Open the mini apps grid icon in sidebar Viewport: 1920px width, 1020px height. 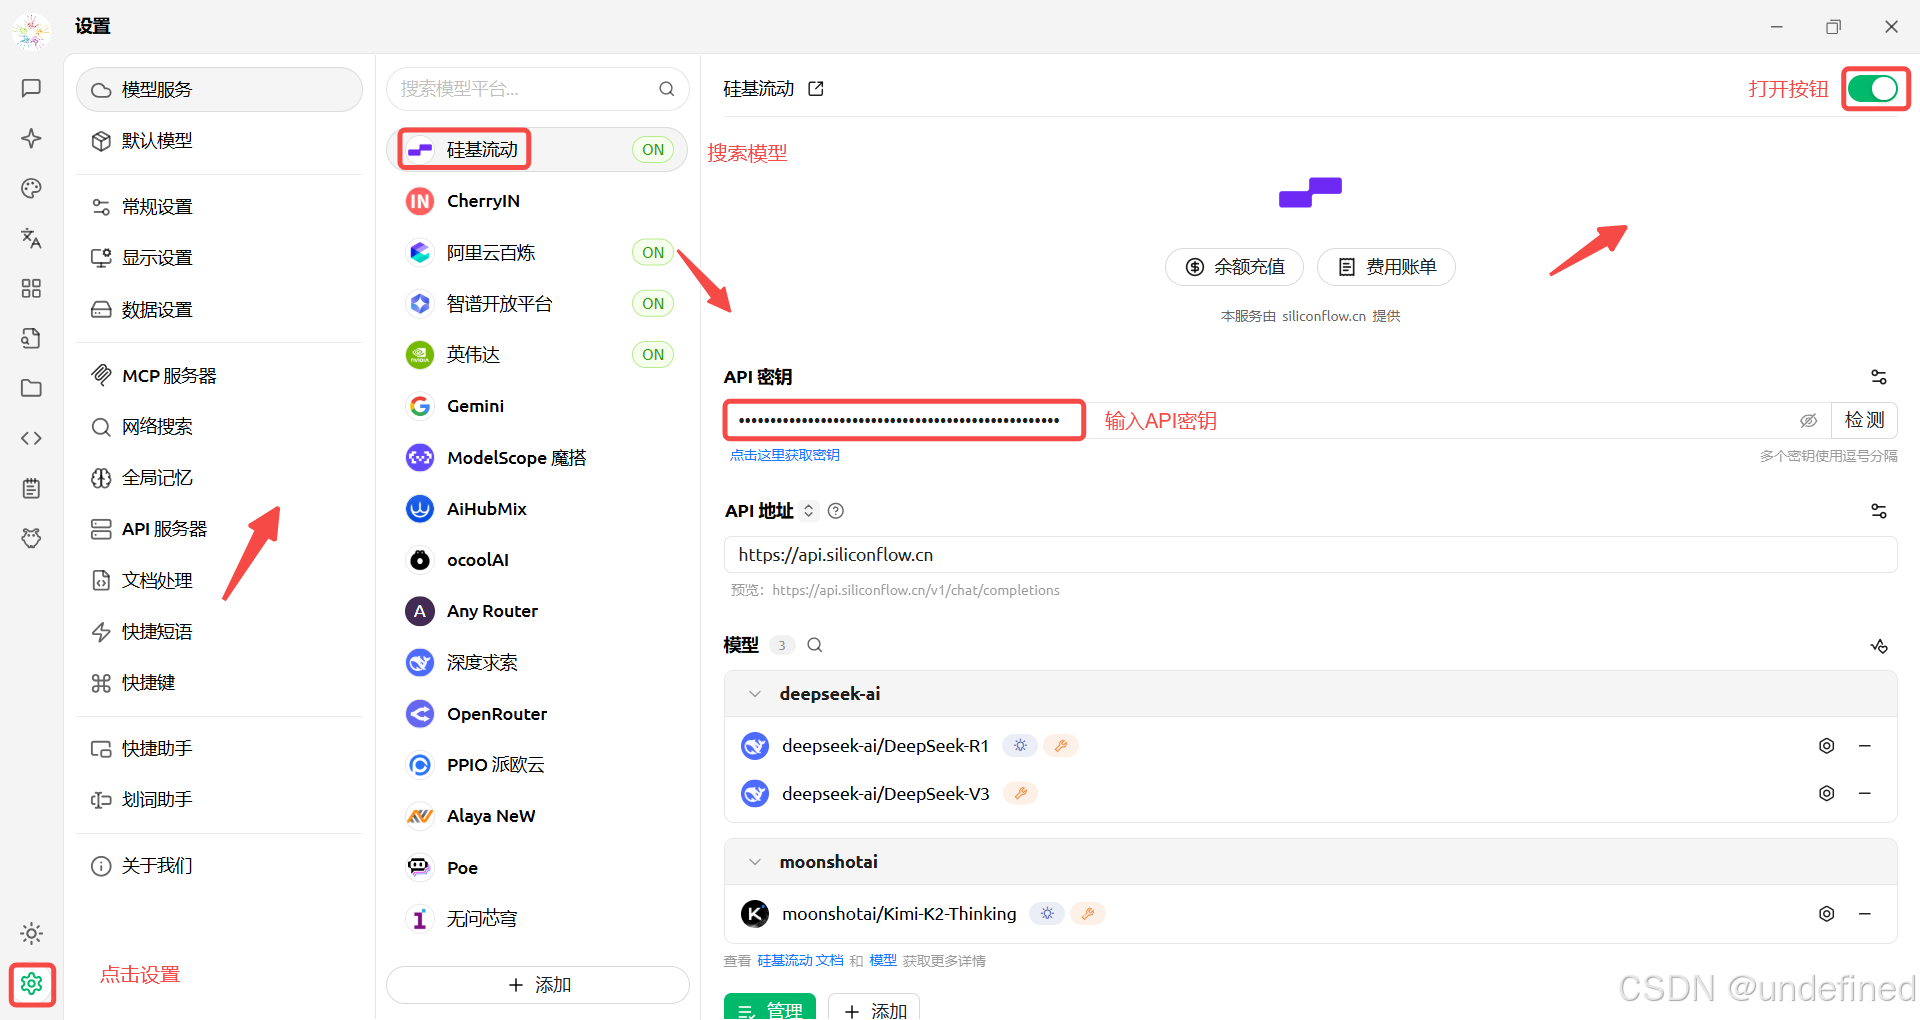(x=31, y=288)
